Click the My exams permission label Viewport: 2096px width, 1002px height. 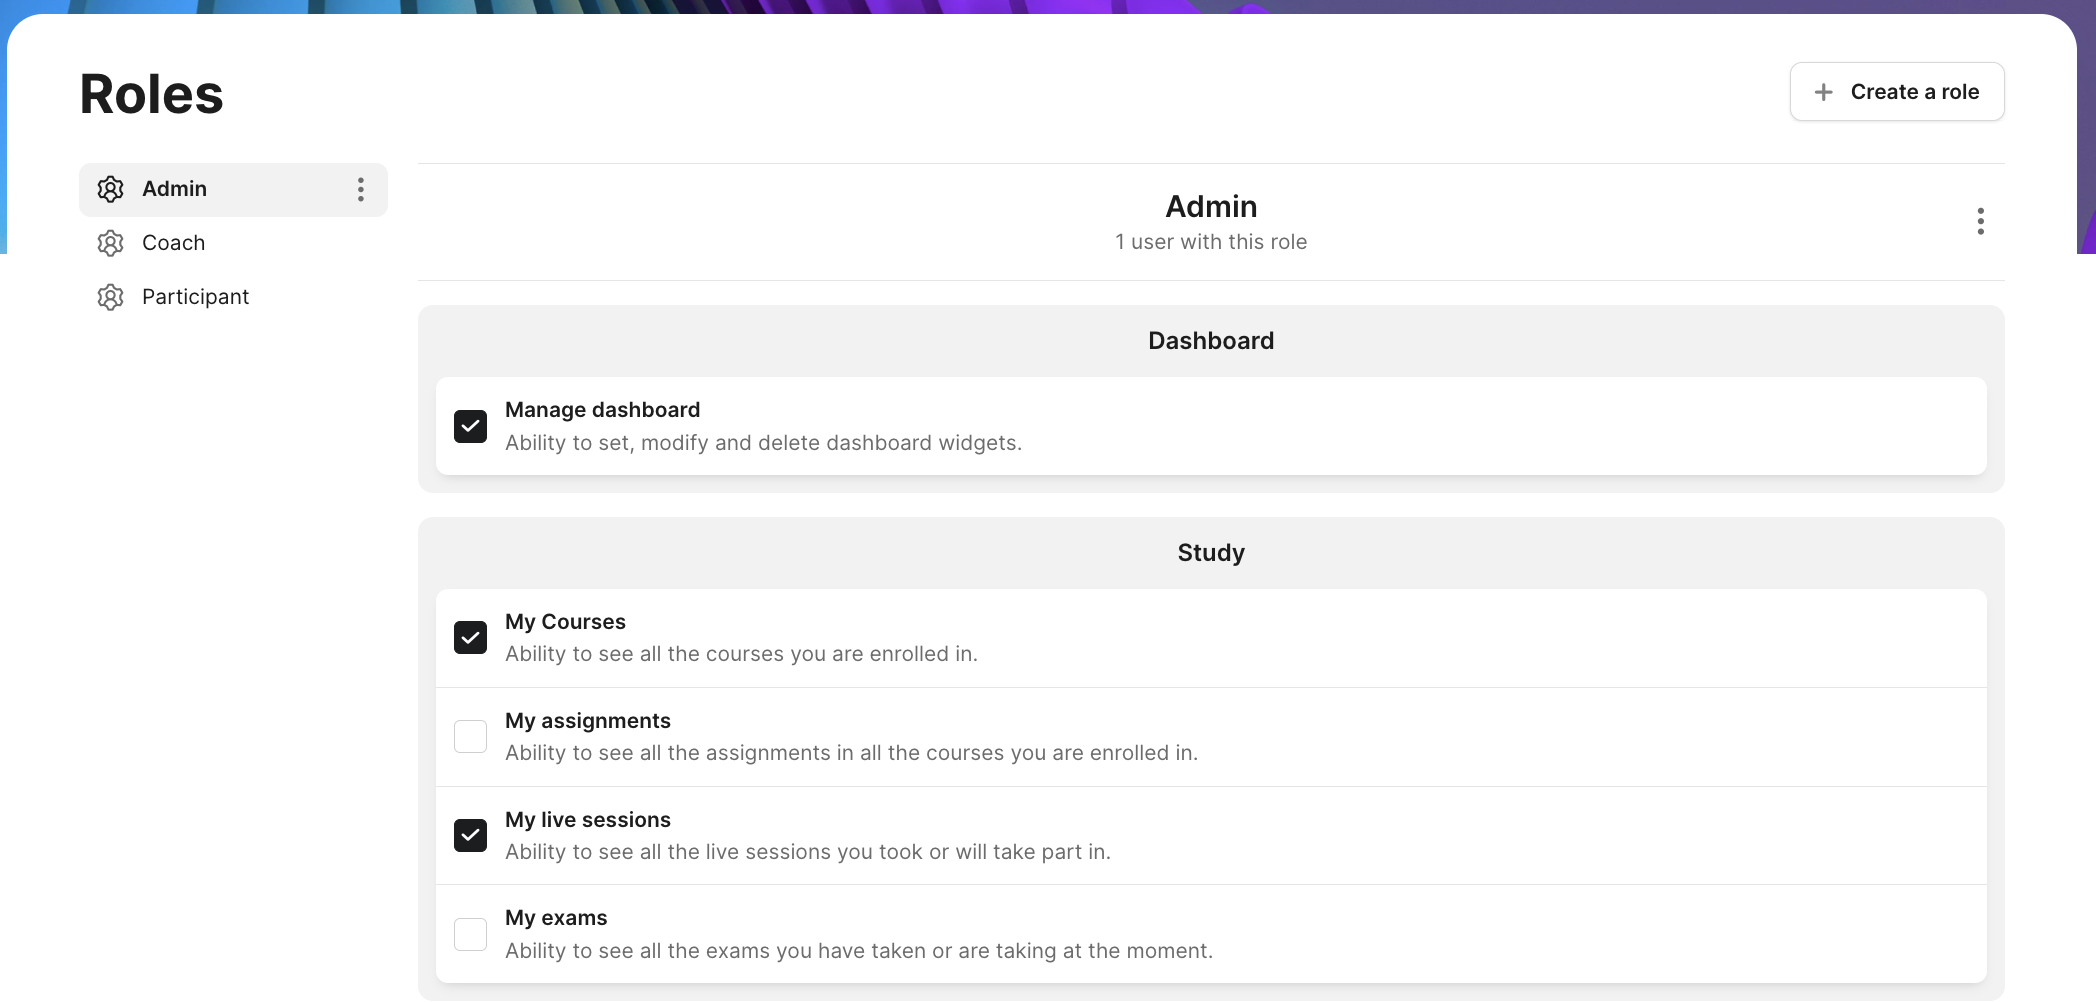click(556, 918)
